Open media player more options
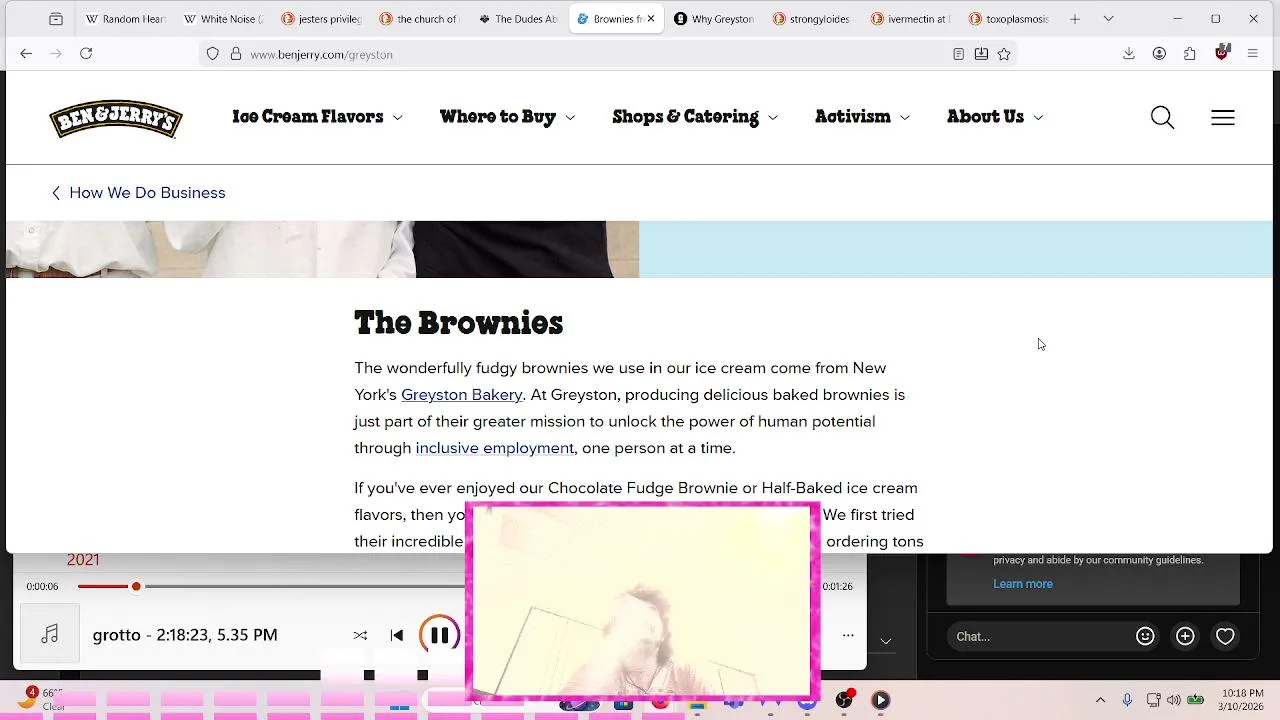The height and width of the screenshot is (720, 1280). (848, 635)
